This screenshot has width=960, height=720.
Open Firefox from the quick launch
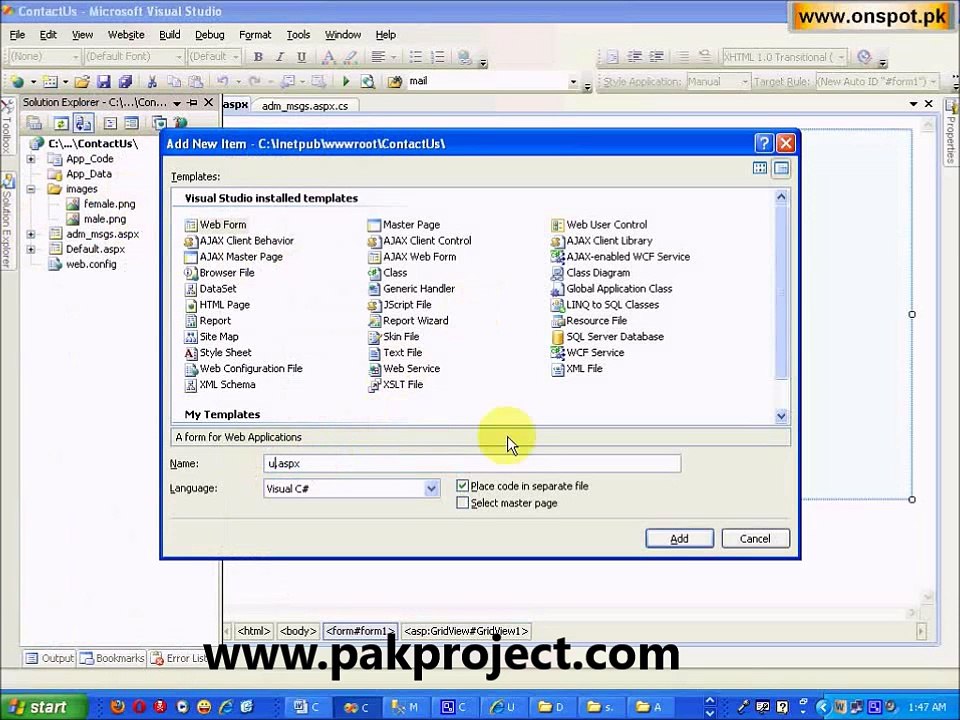118,707
